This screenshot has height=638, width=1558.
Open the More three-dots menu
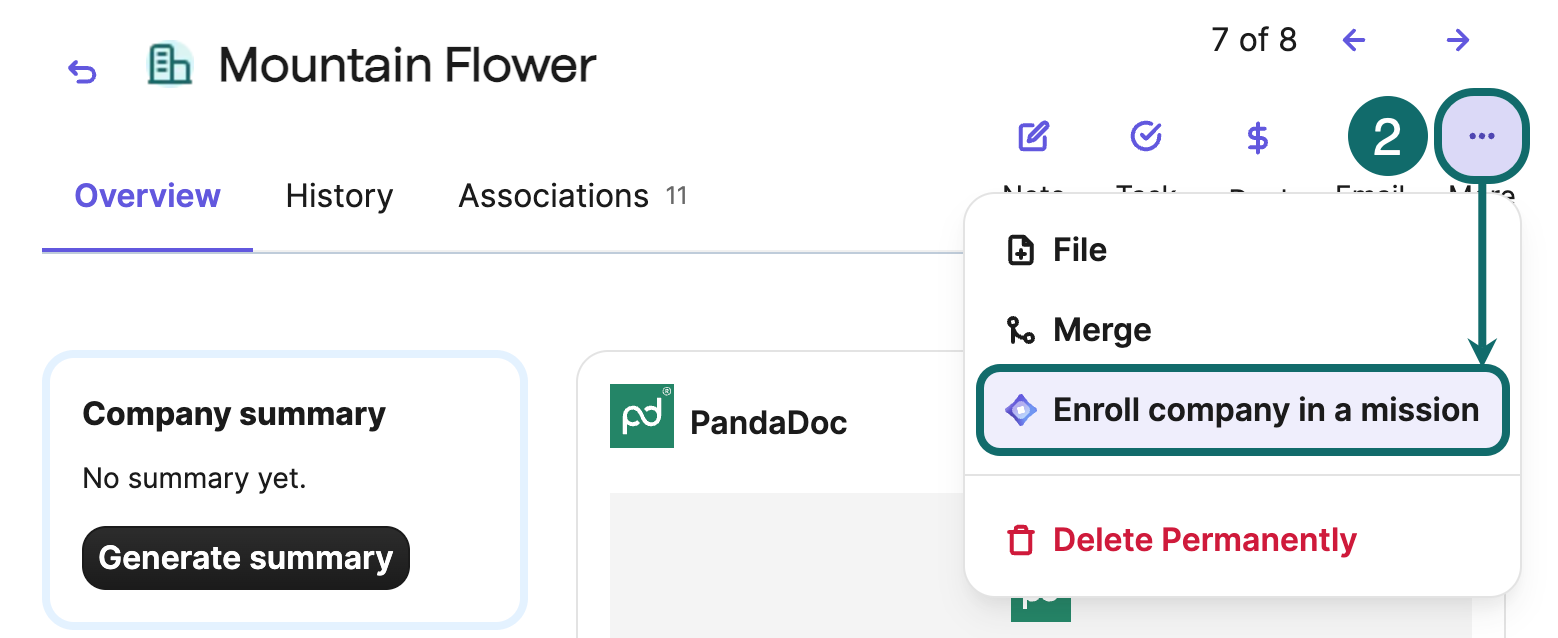pyautogui.click(x=1482, y=136)
